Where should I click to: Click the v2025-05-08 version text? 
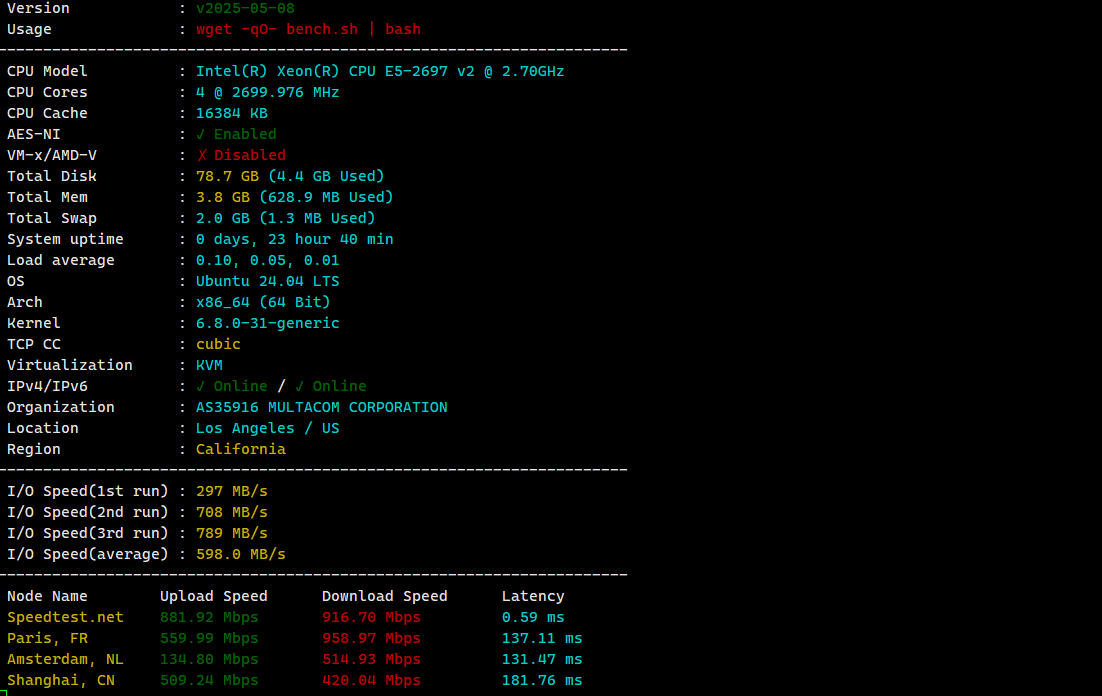(245, 8)
